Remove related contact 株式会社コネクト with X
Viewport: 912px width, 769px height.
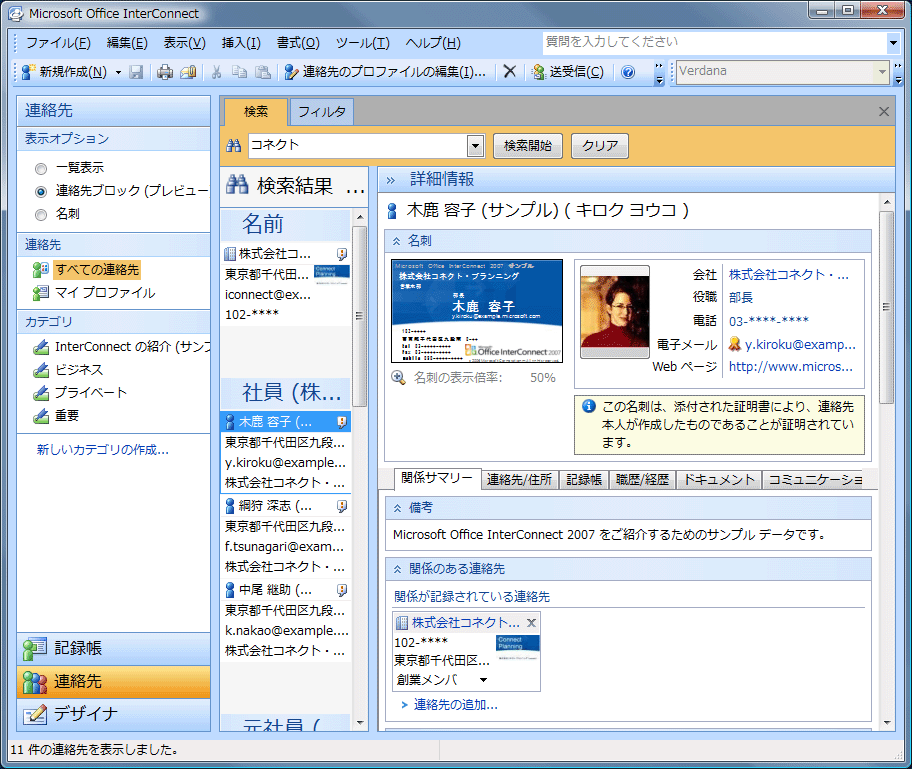click(x=531, y=623)
